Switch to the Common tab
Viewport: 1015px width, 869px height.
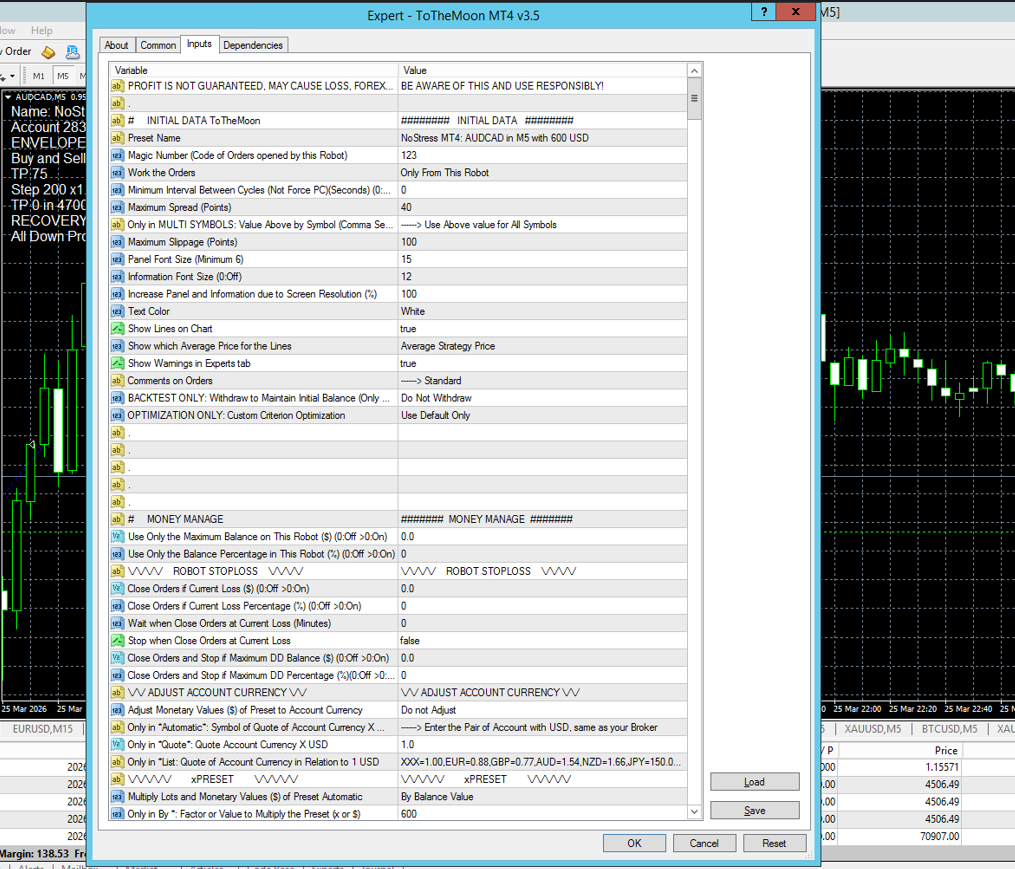pyautogui.click(x=158, y=45)
